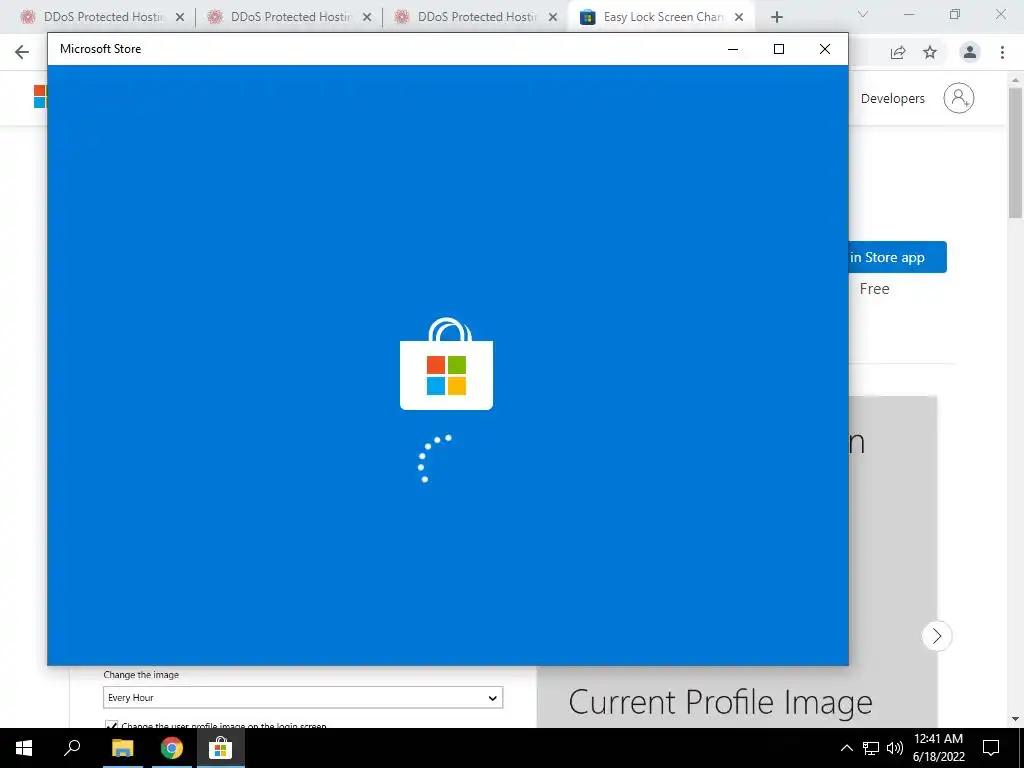Screen dimensions: 1024x768
Task: Open the volume speaker tray icon
Action: click(x=895, y=748)
